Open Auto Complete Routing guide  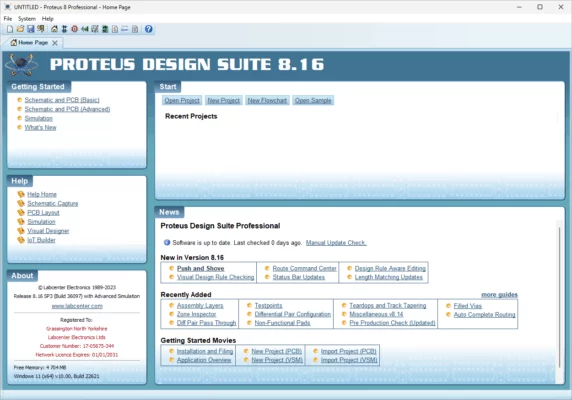(484, 314)
